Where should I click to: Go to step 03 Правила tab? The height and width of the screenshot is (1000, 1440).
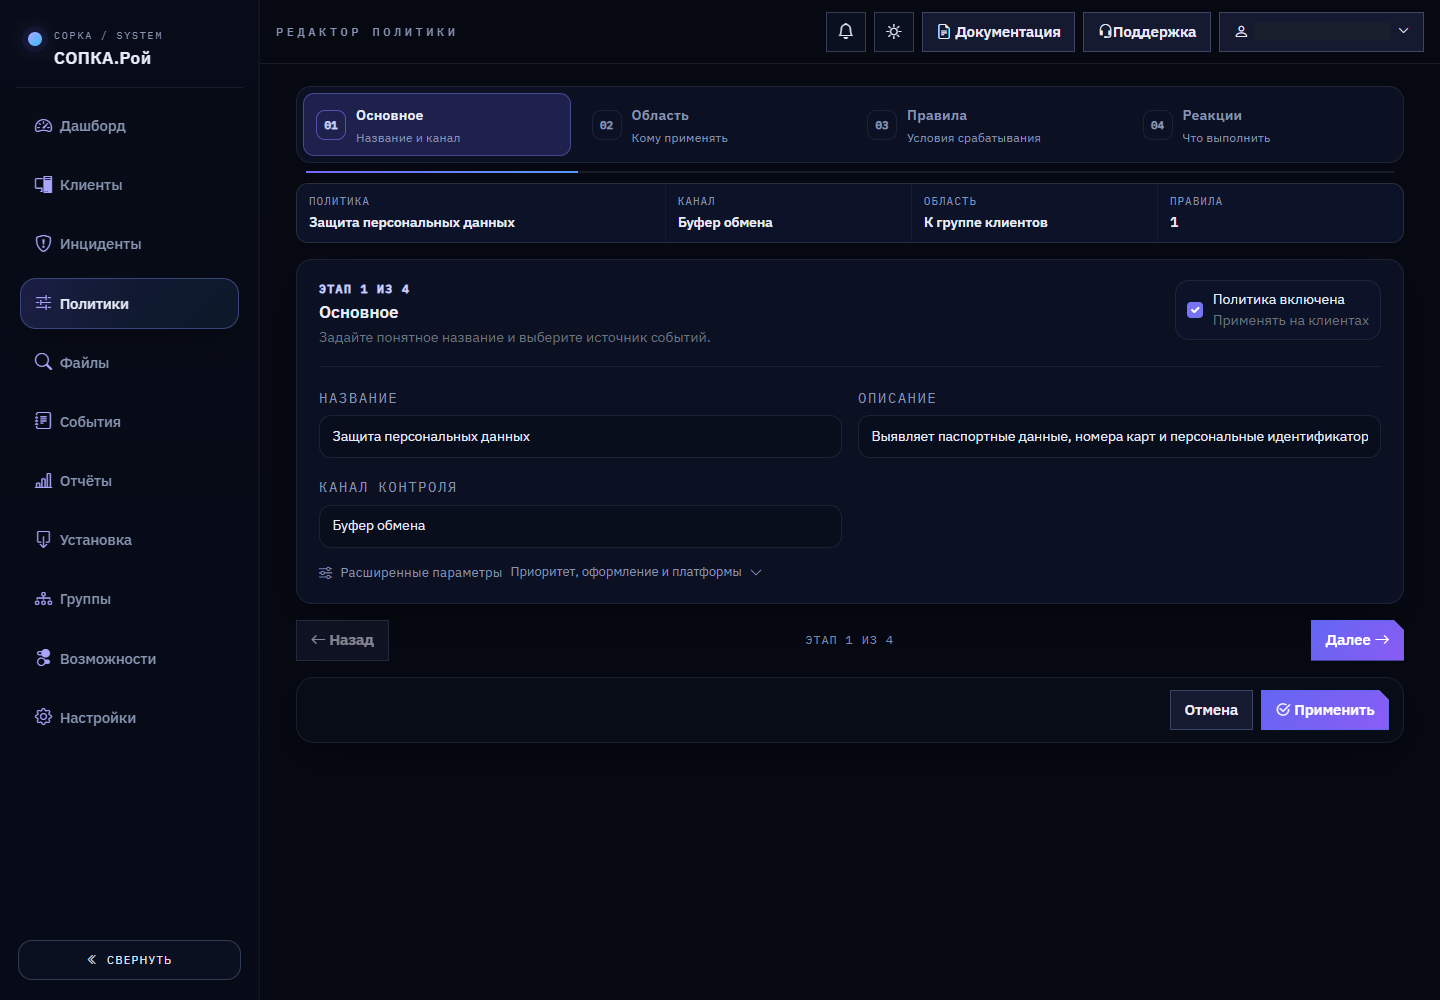click(x=988, y=125)
